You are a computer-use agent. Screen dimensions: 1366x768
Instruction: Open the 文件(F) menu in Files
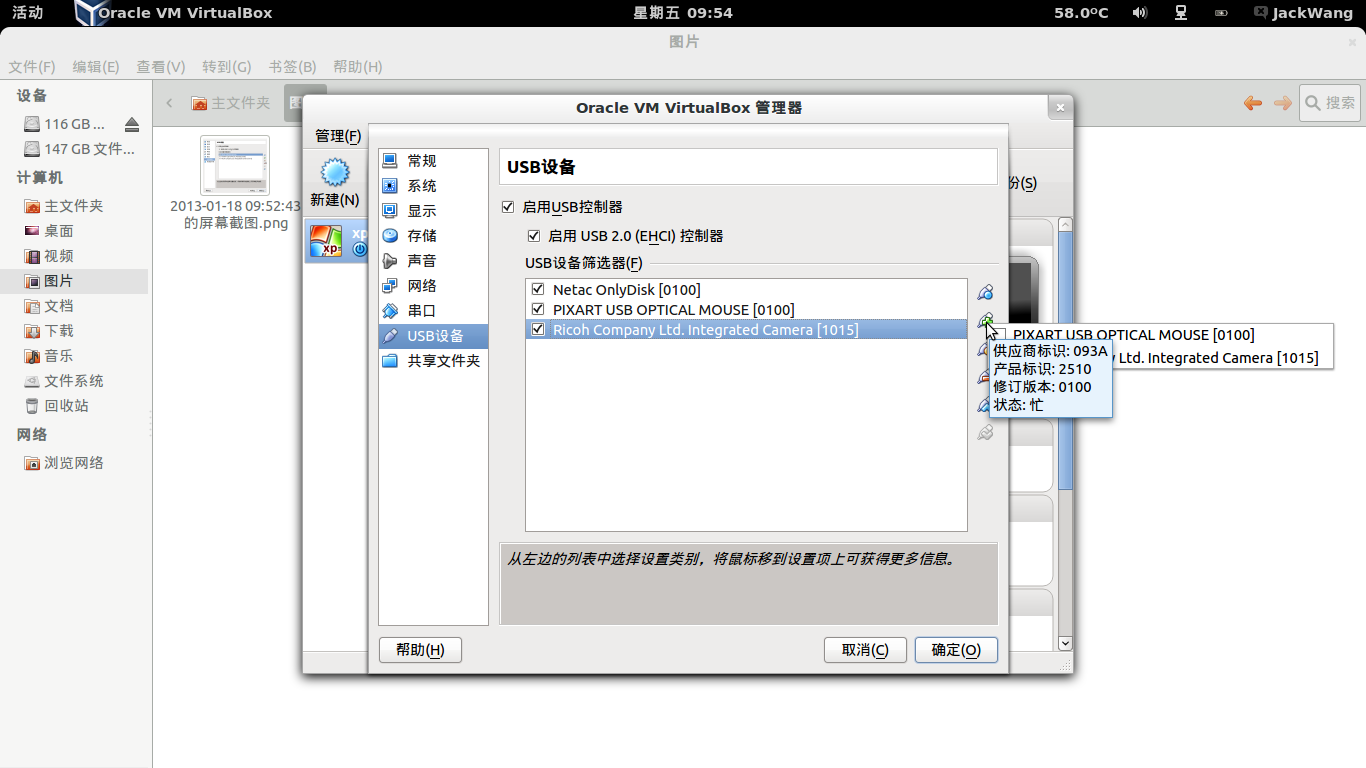[x=32, y=67]
